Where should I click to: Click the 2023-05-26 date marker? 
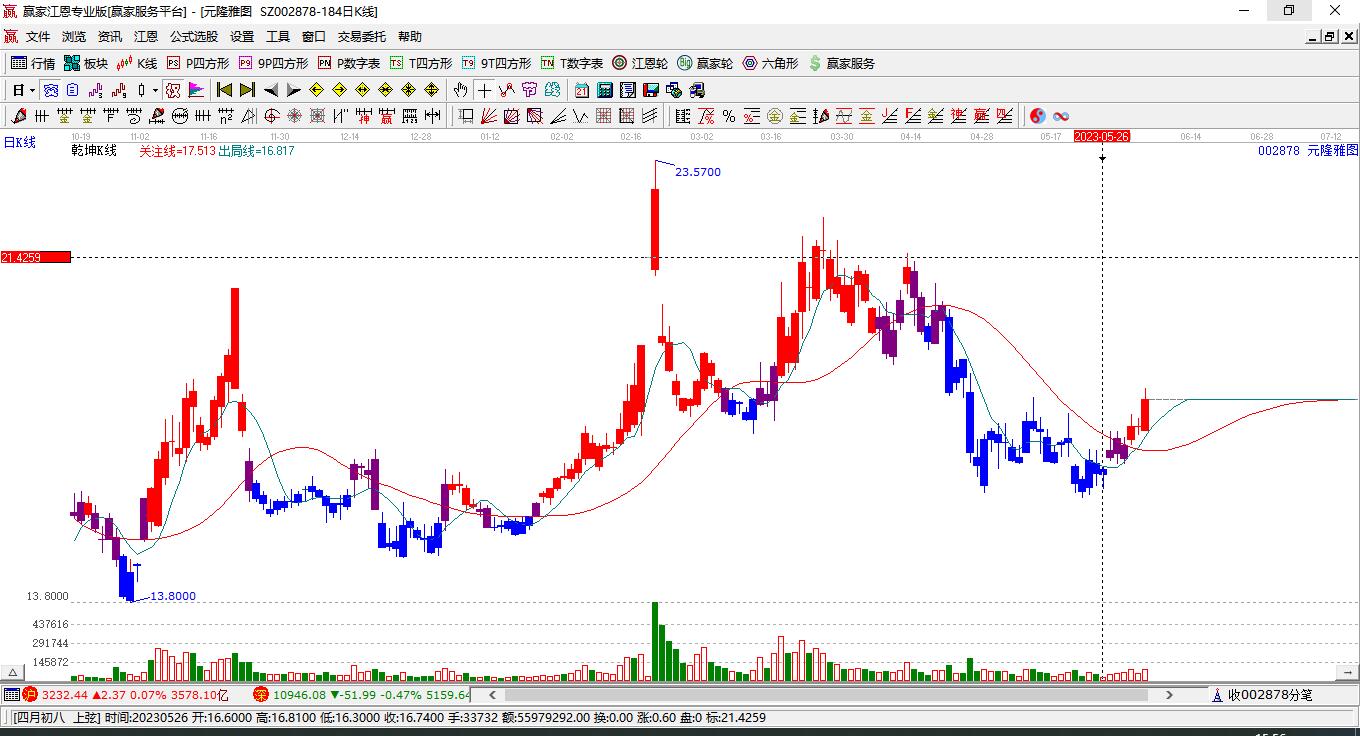1101,137
